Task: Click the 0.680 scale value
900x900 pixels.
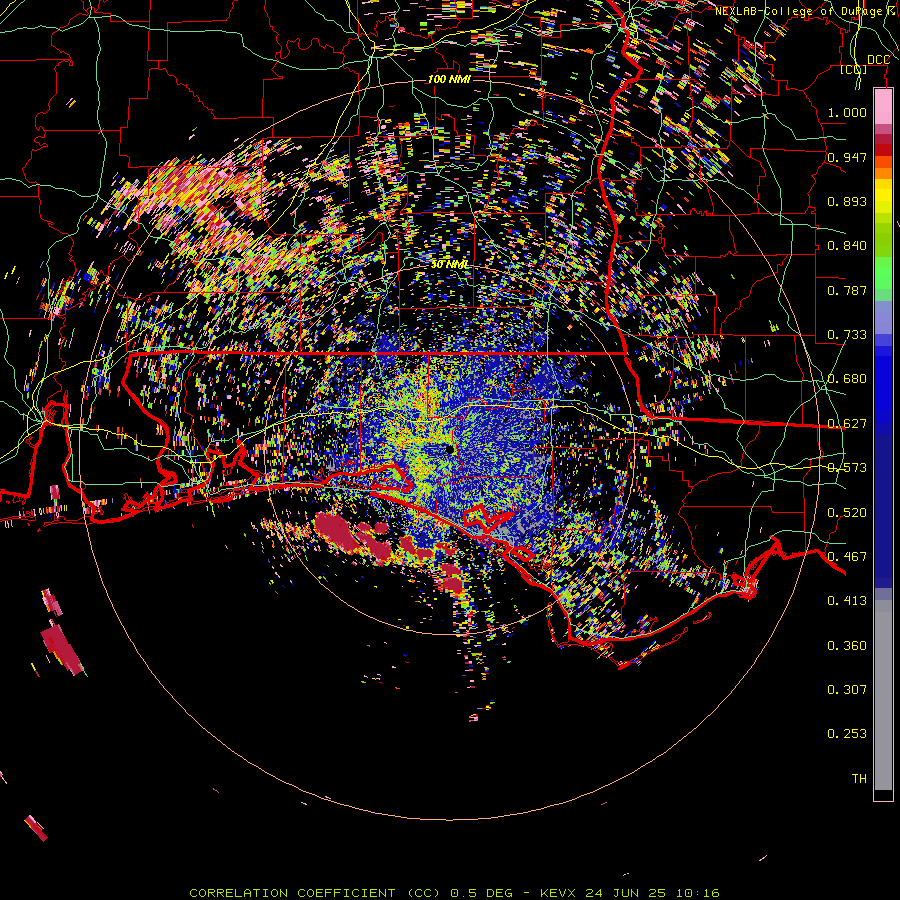Action: (x=847, y=379)
